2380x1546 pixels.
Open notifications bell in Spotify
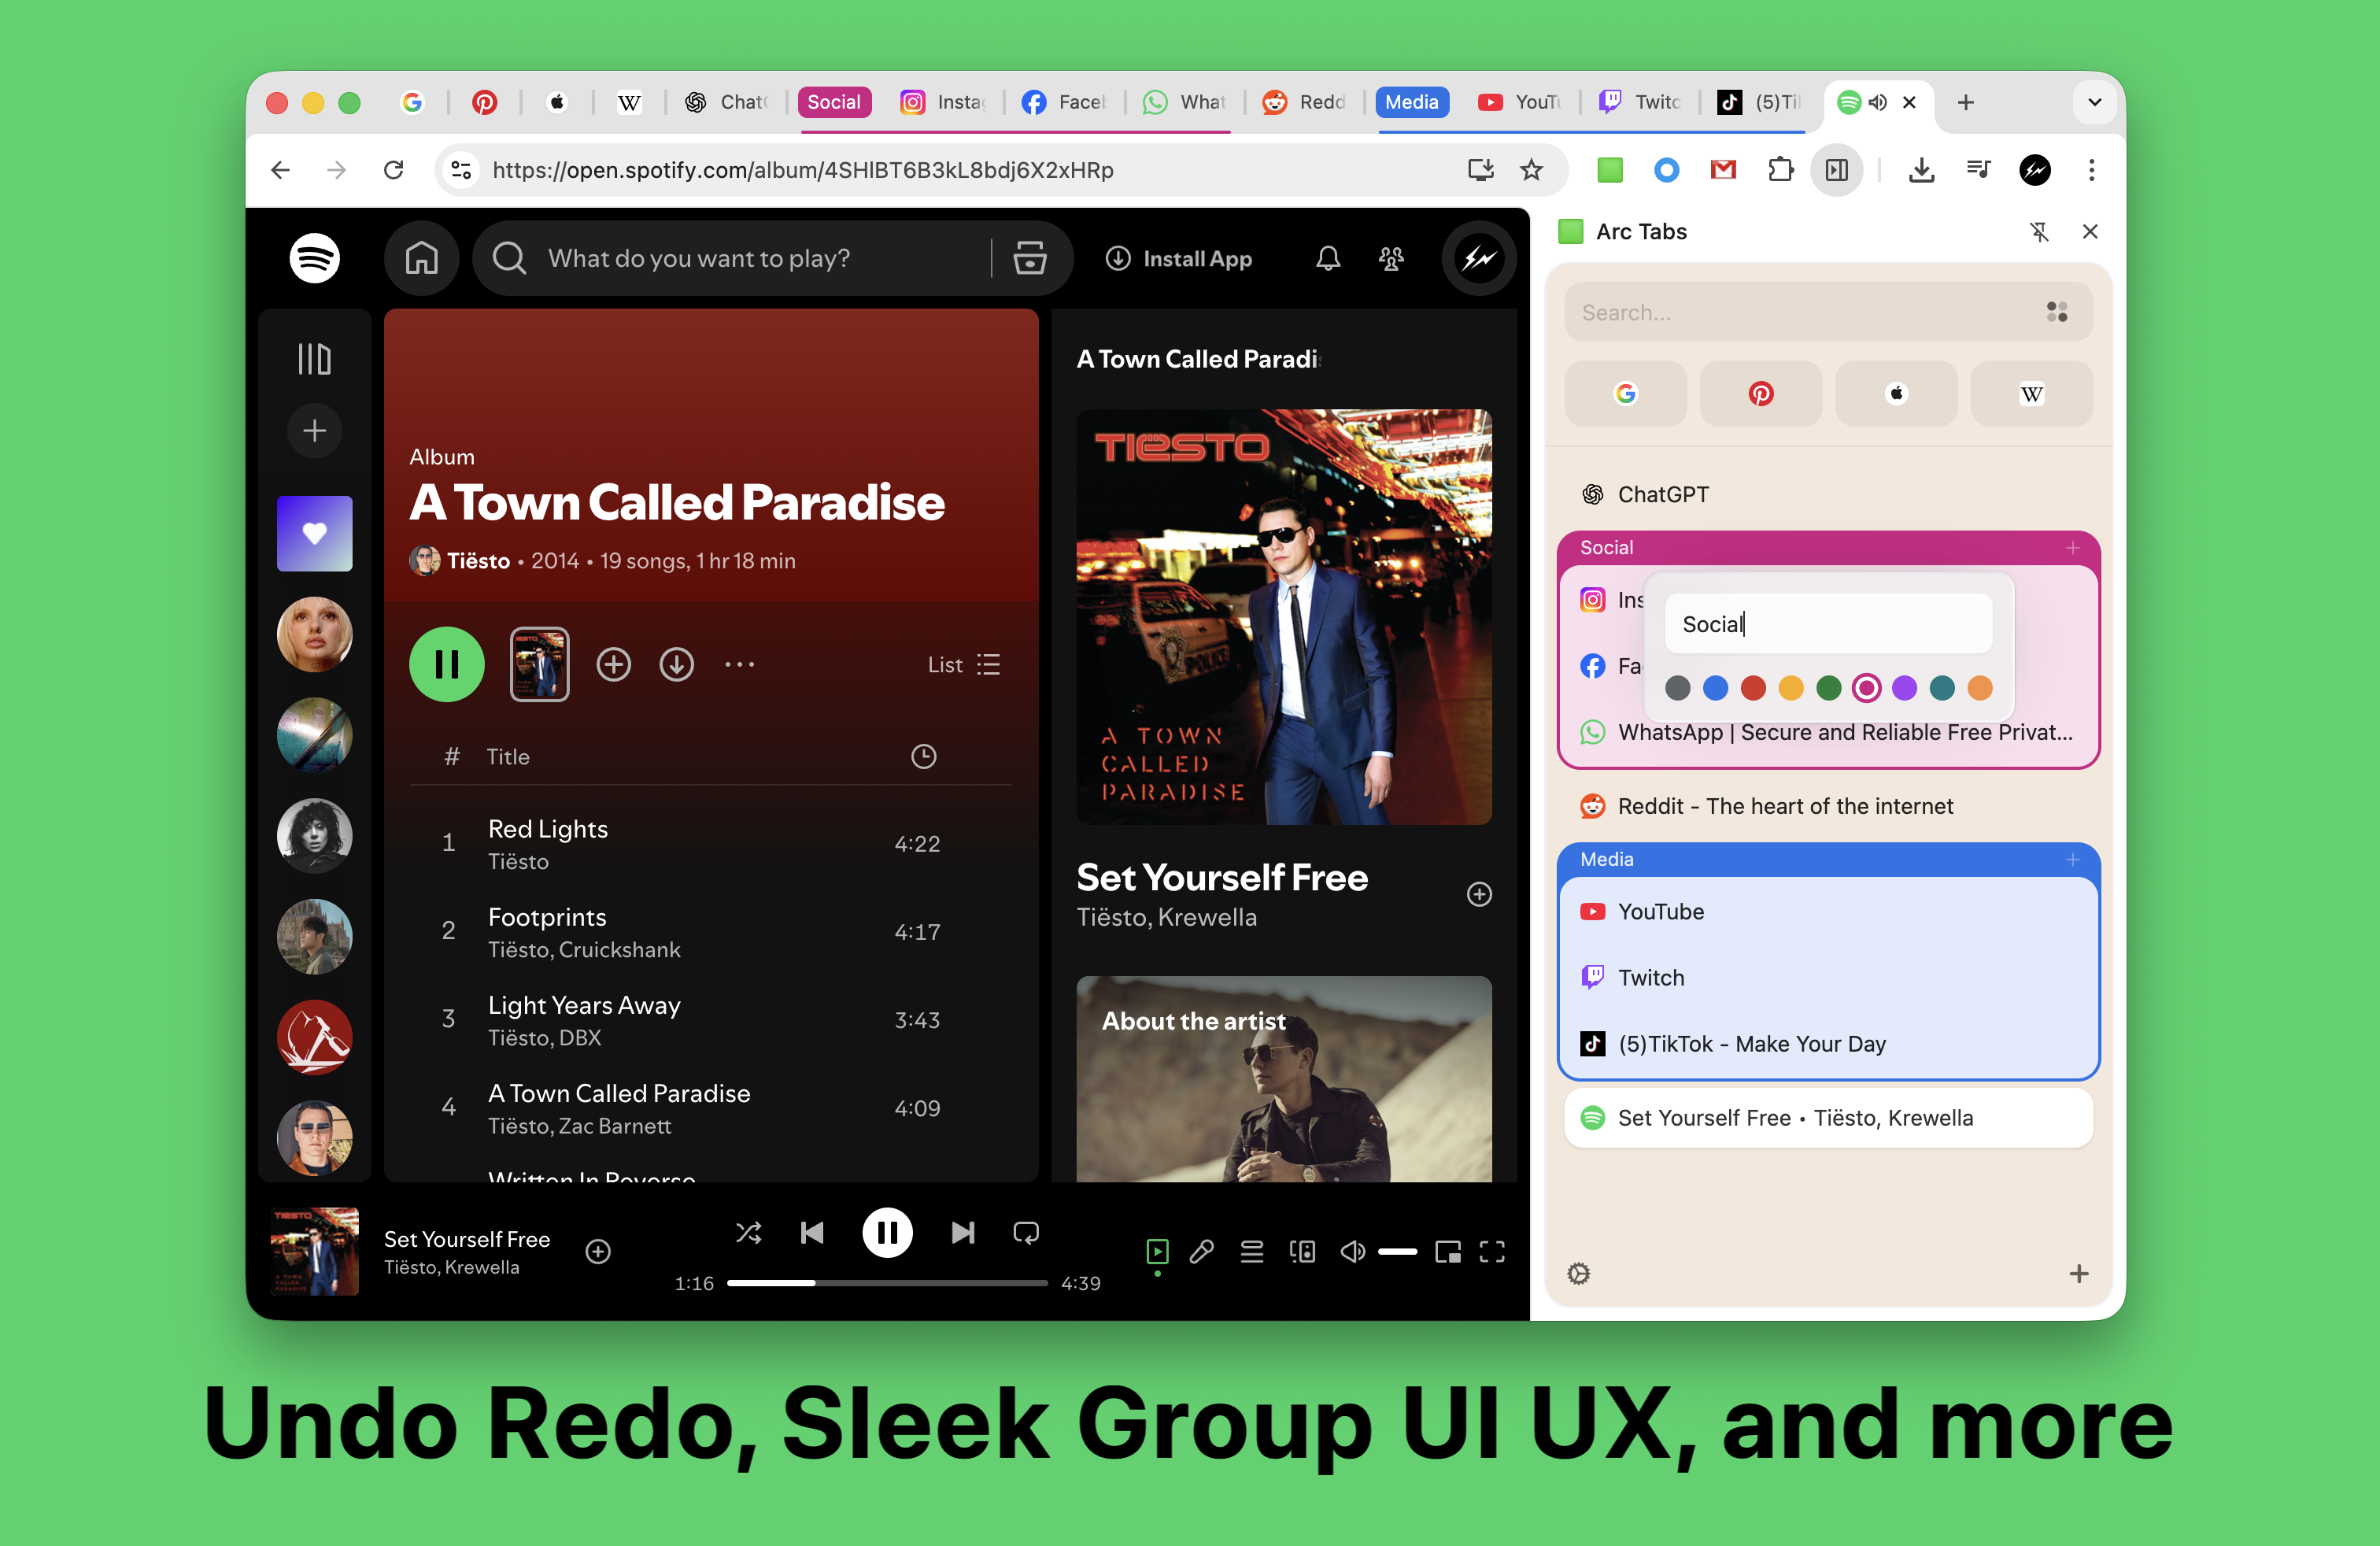[x=1327, y=258]
